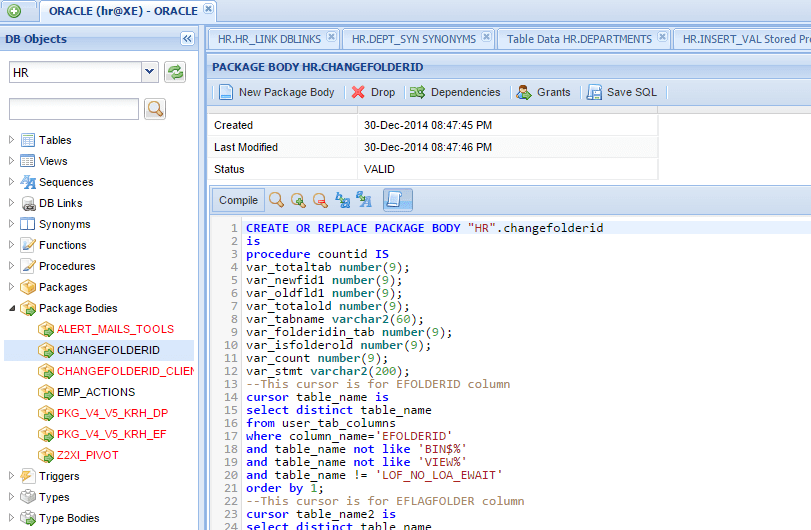Screen dimensions: 811x530
Task: Select the Created date value
Action: tap(428, 125)
